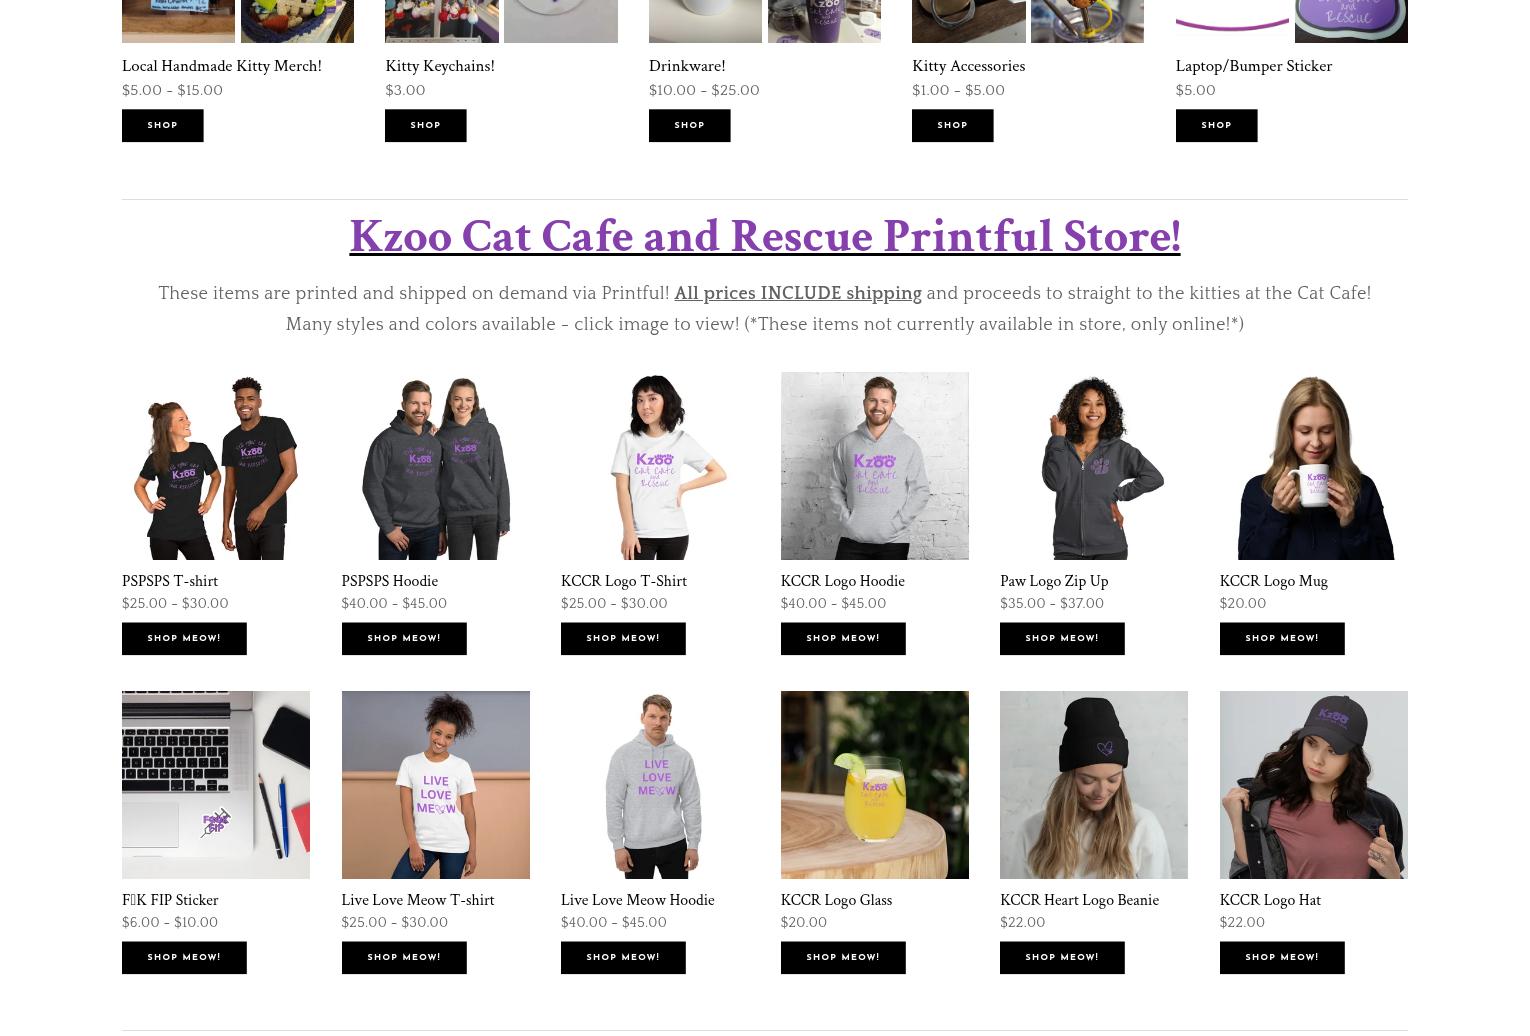The width and height of the screenshot is (1530, 1036).
Task: Open the KCCR Logo Hat image
Action: [1313, 784]
